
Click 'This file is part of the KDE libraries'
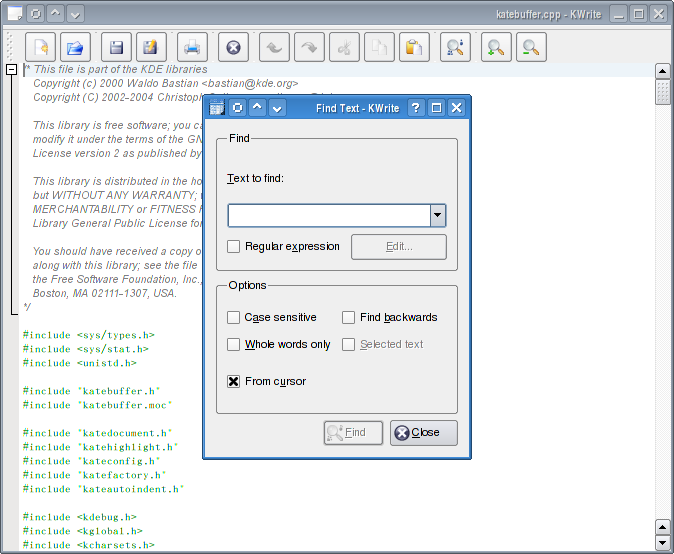click(120, 70)
